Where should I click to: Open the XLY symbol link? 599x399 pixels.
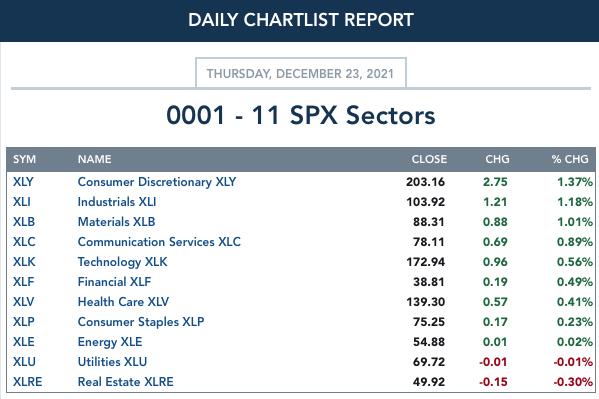point(23,182)
